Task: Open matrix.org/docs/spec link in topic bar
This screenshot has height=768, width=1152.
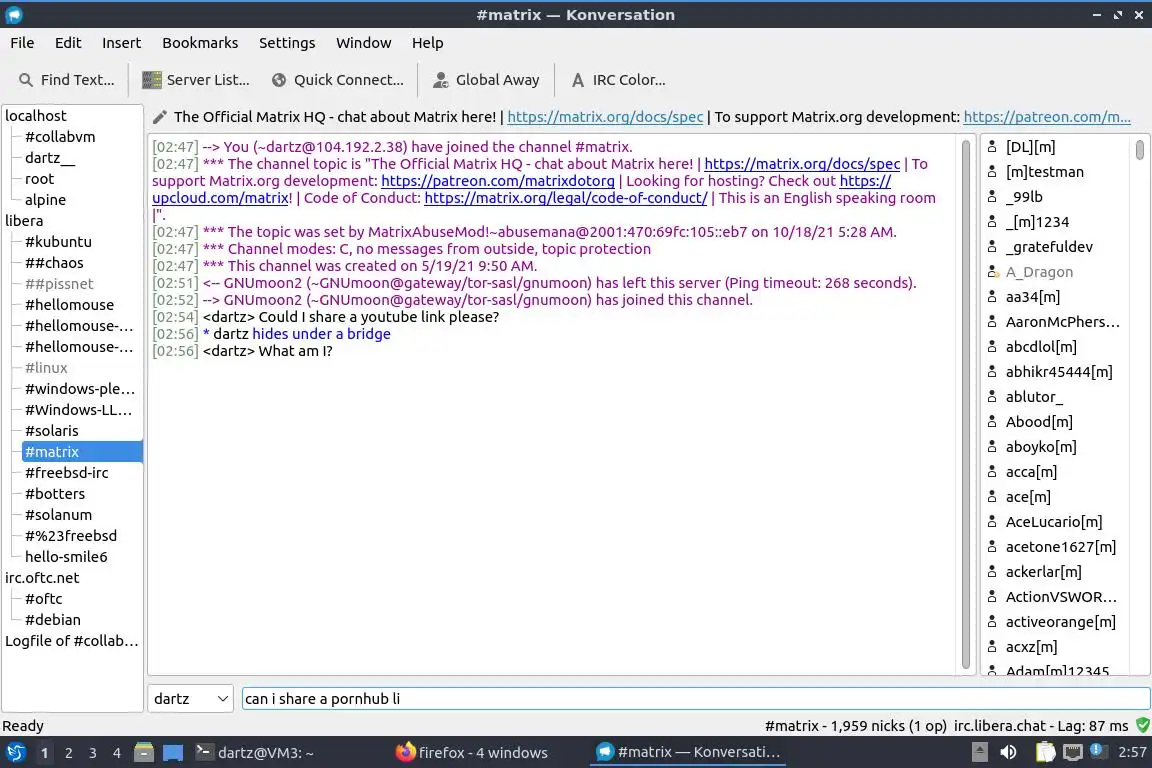Action: [605, 117]
